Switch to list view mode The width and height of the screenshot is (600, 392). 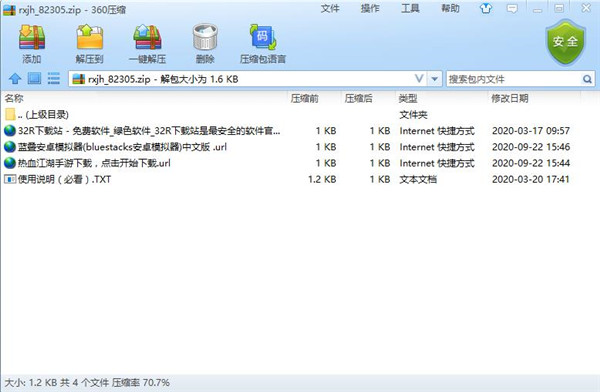pyautogui.click(x=54, y=79)
